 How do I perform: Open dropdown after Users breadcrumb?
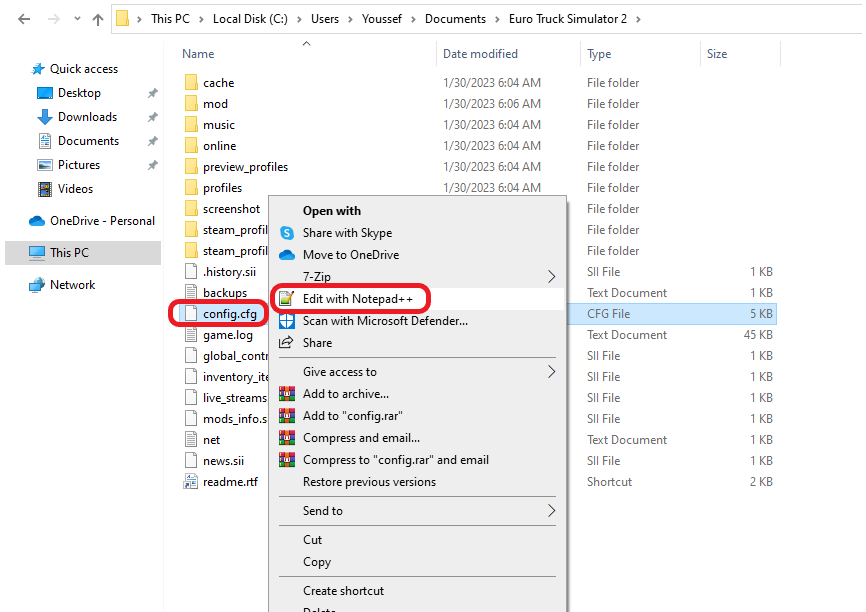(350, 19)
